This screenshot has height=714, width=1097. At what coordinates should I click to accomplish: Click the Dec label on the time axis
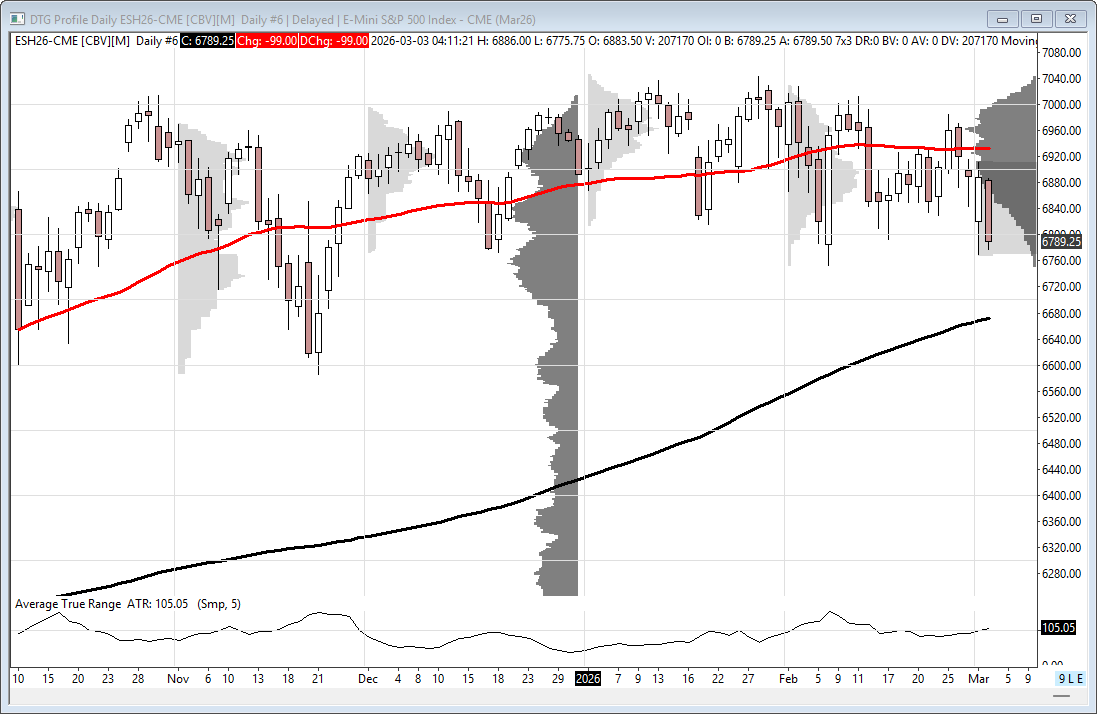click(368, 678)
